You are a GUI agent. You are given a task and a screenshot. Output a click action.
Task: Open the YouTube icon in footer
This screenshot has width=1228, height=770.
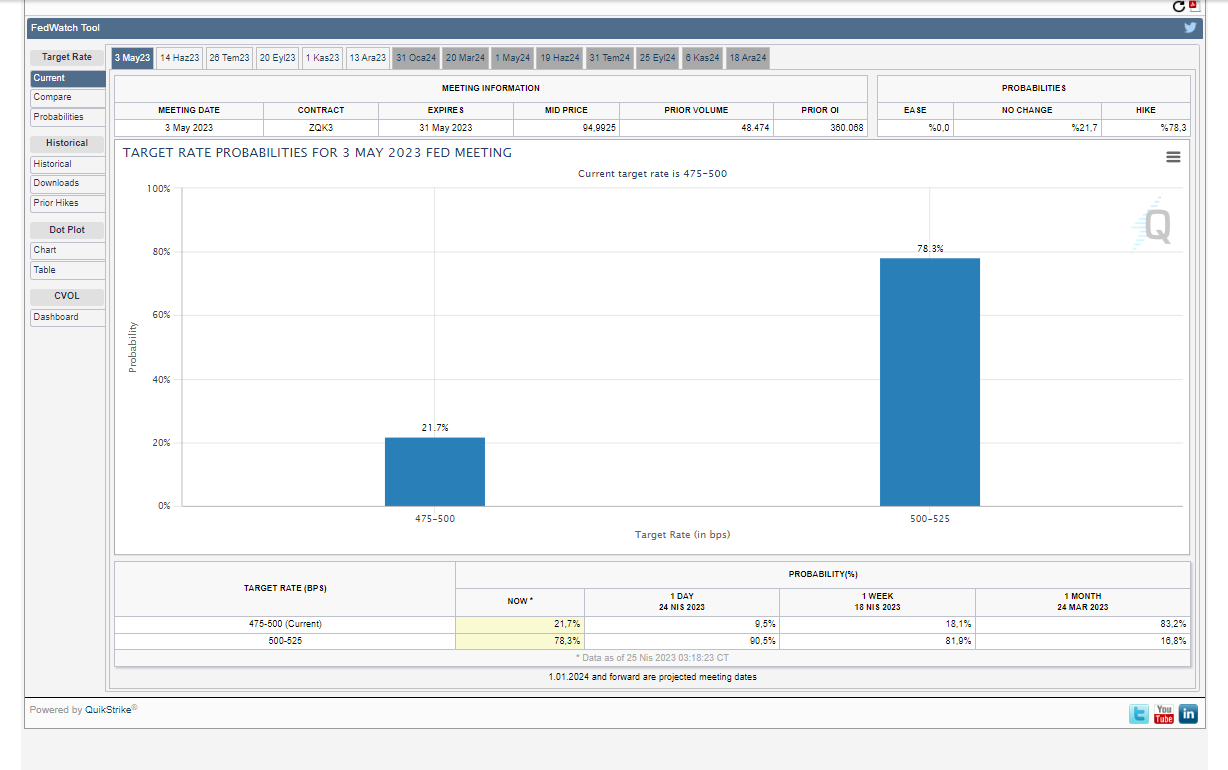pos(1163,714)
